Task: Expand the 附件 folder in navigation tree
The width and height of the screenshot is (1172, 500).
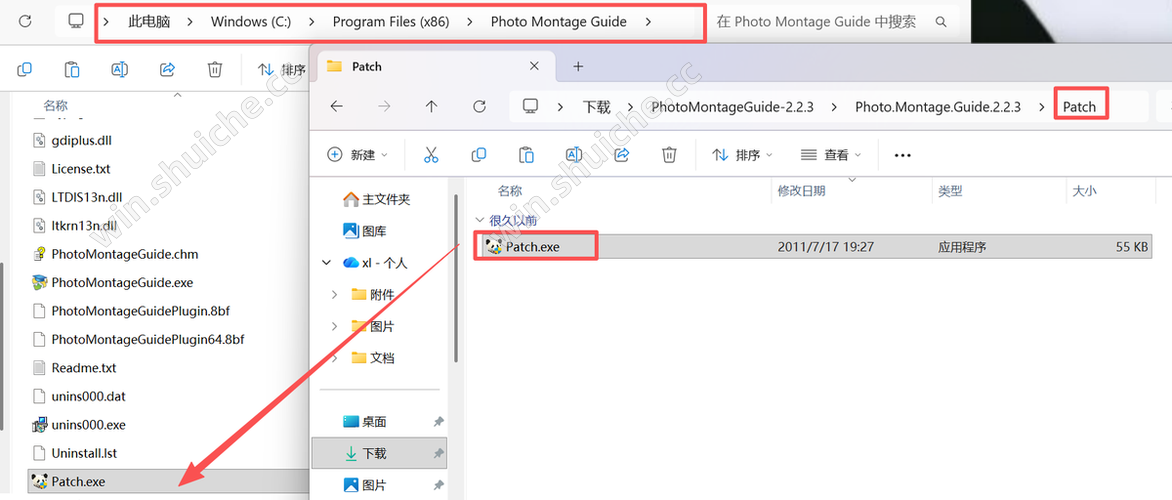Action: click(x=334, y=295)
